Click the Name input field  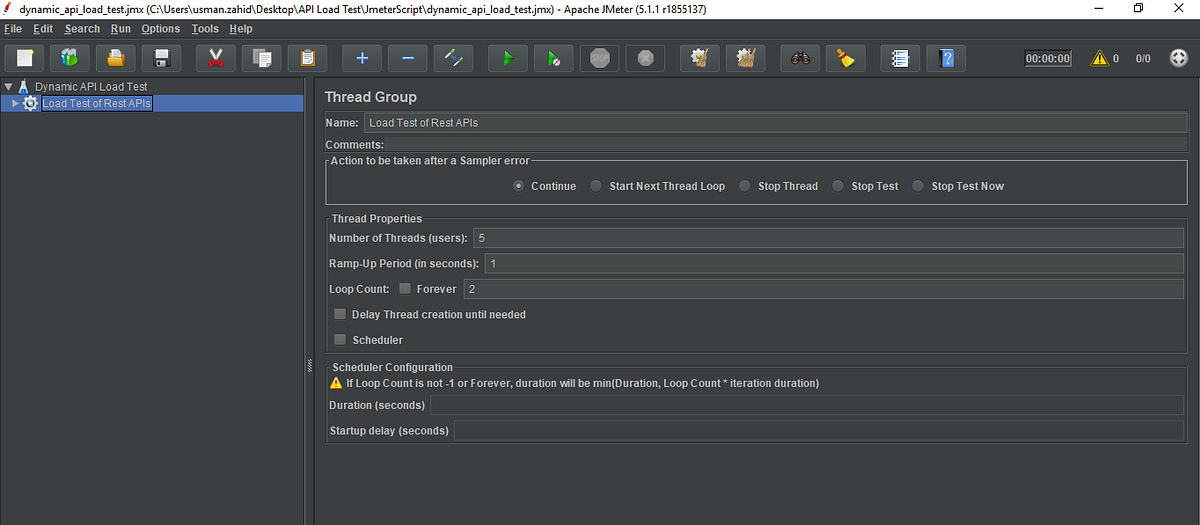[x=775, y=123]
